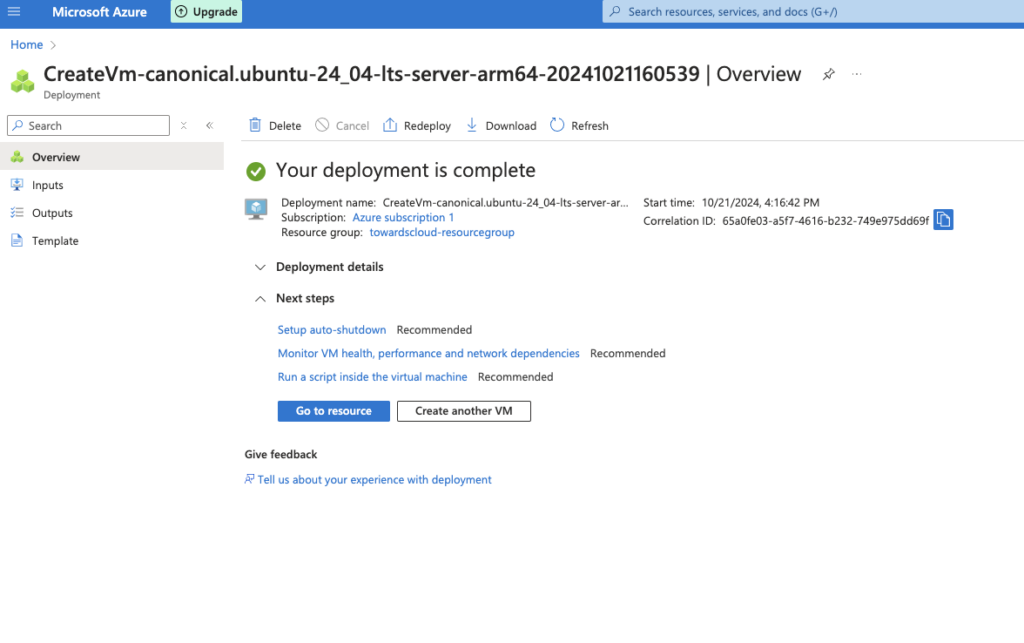Click the truncated Deployment name value

pos(505,203)
